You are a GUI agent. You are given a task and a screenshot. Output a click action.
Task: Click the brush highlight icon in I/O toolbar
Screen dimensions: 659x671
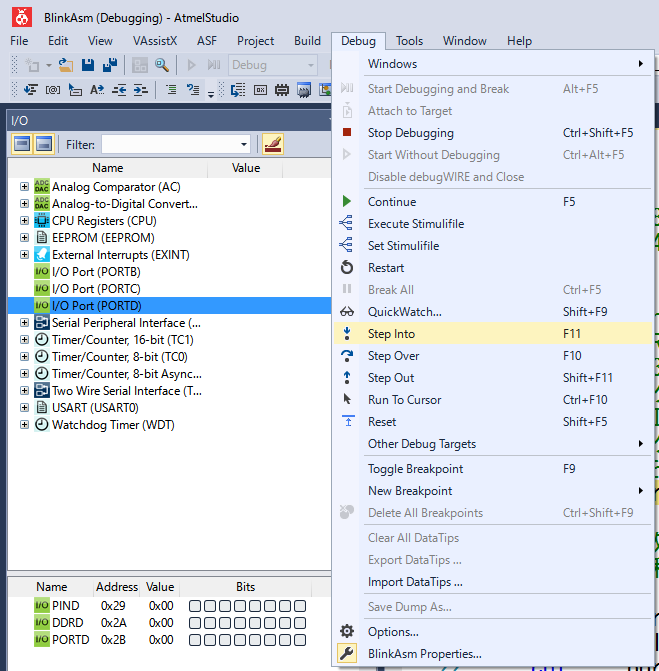(x=273, y=144)
